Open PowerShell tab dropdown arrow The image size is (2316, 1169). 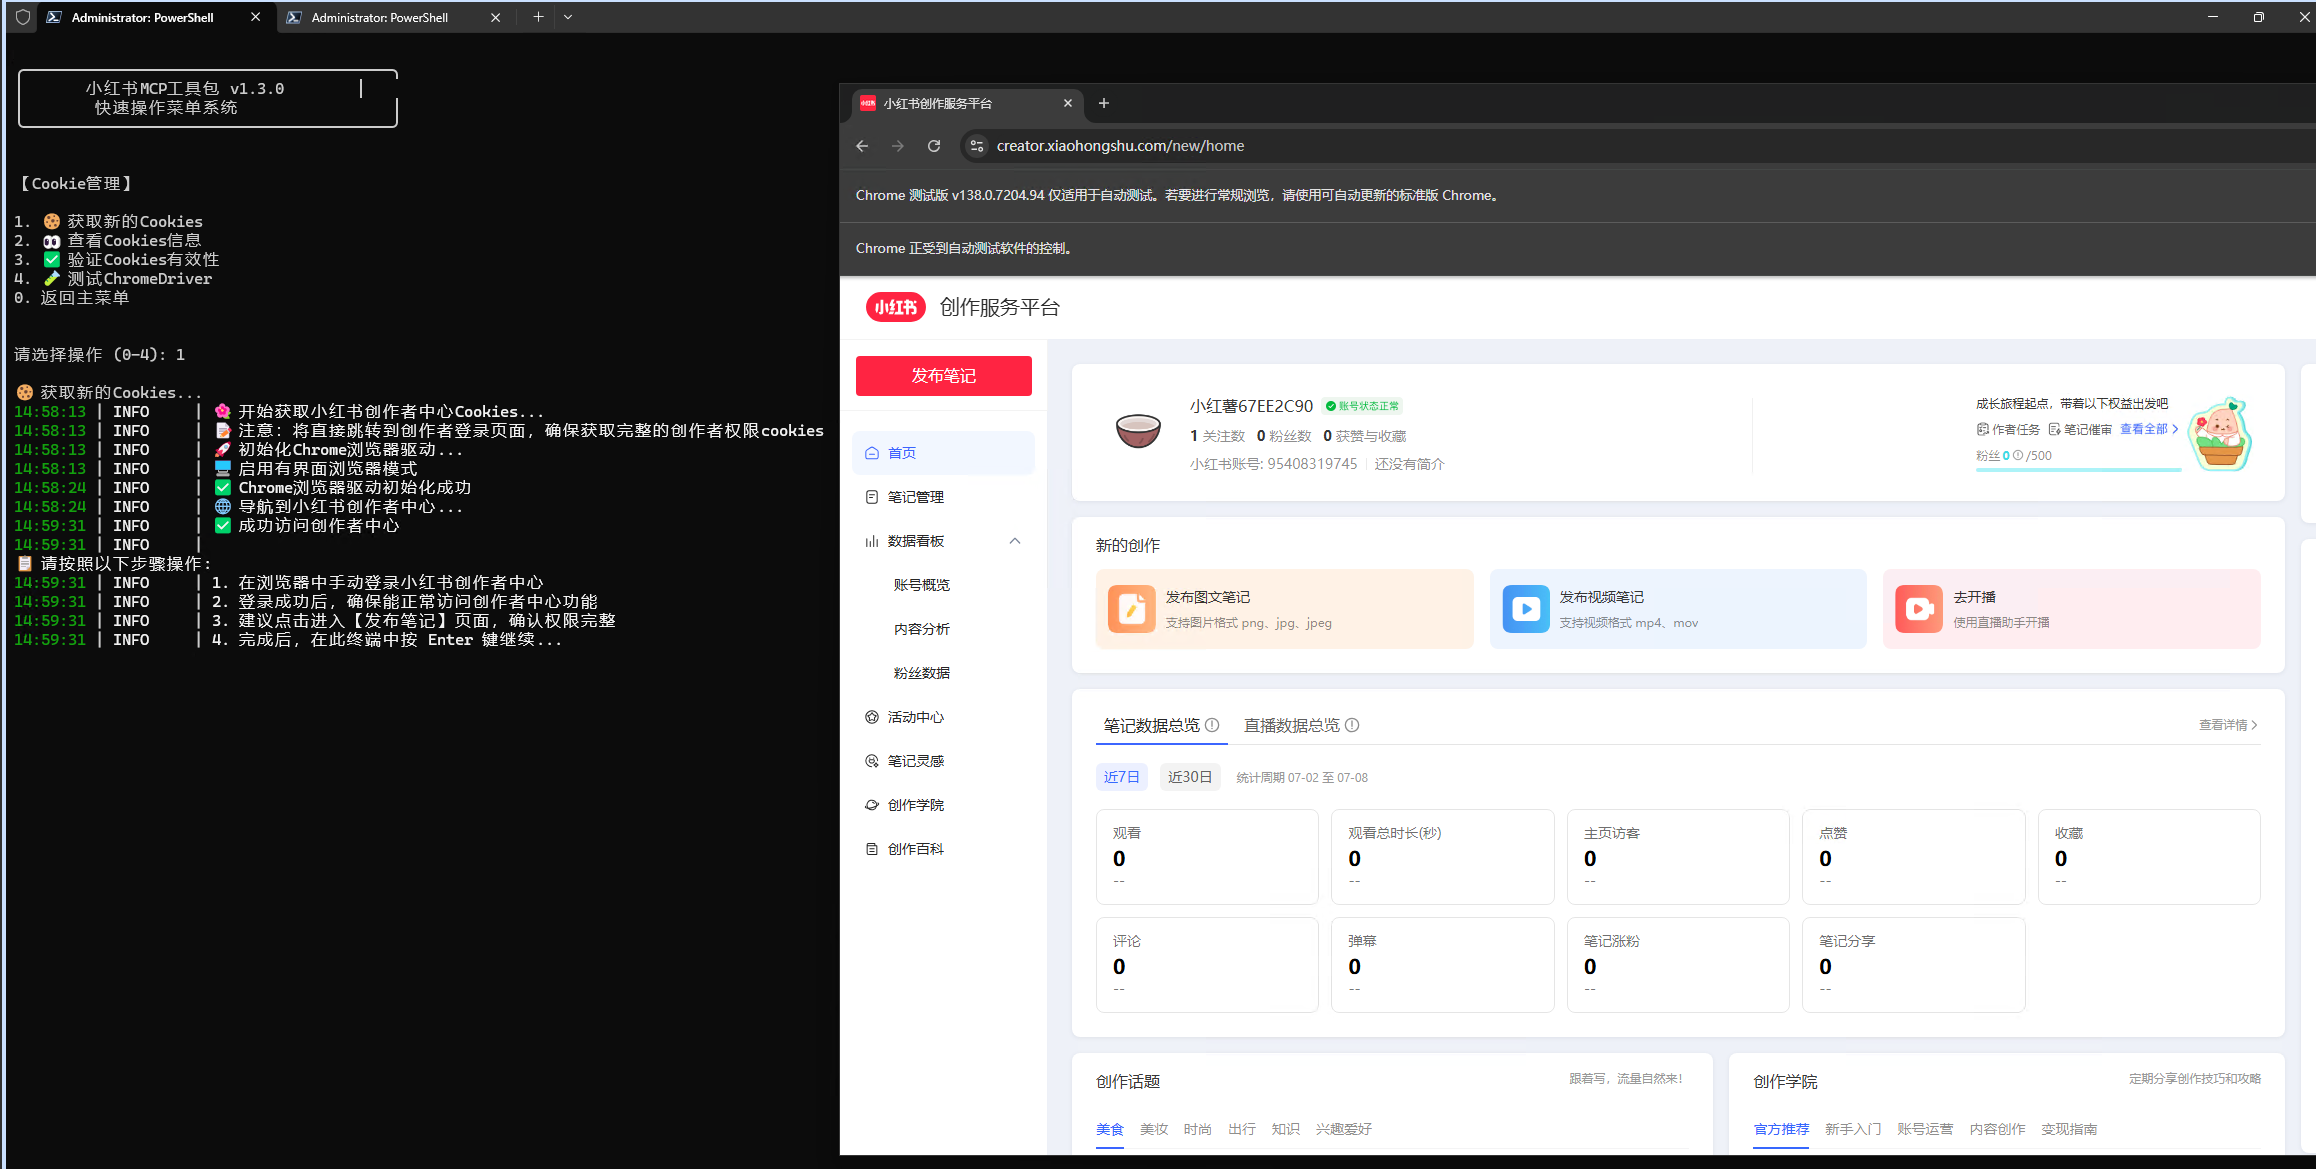pyautogui.click(x=568, y=17)
